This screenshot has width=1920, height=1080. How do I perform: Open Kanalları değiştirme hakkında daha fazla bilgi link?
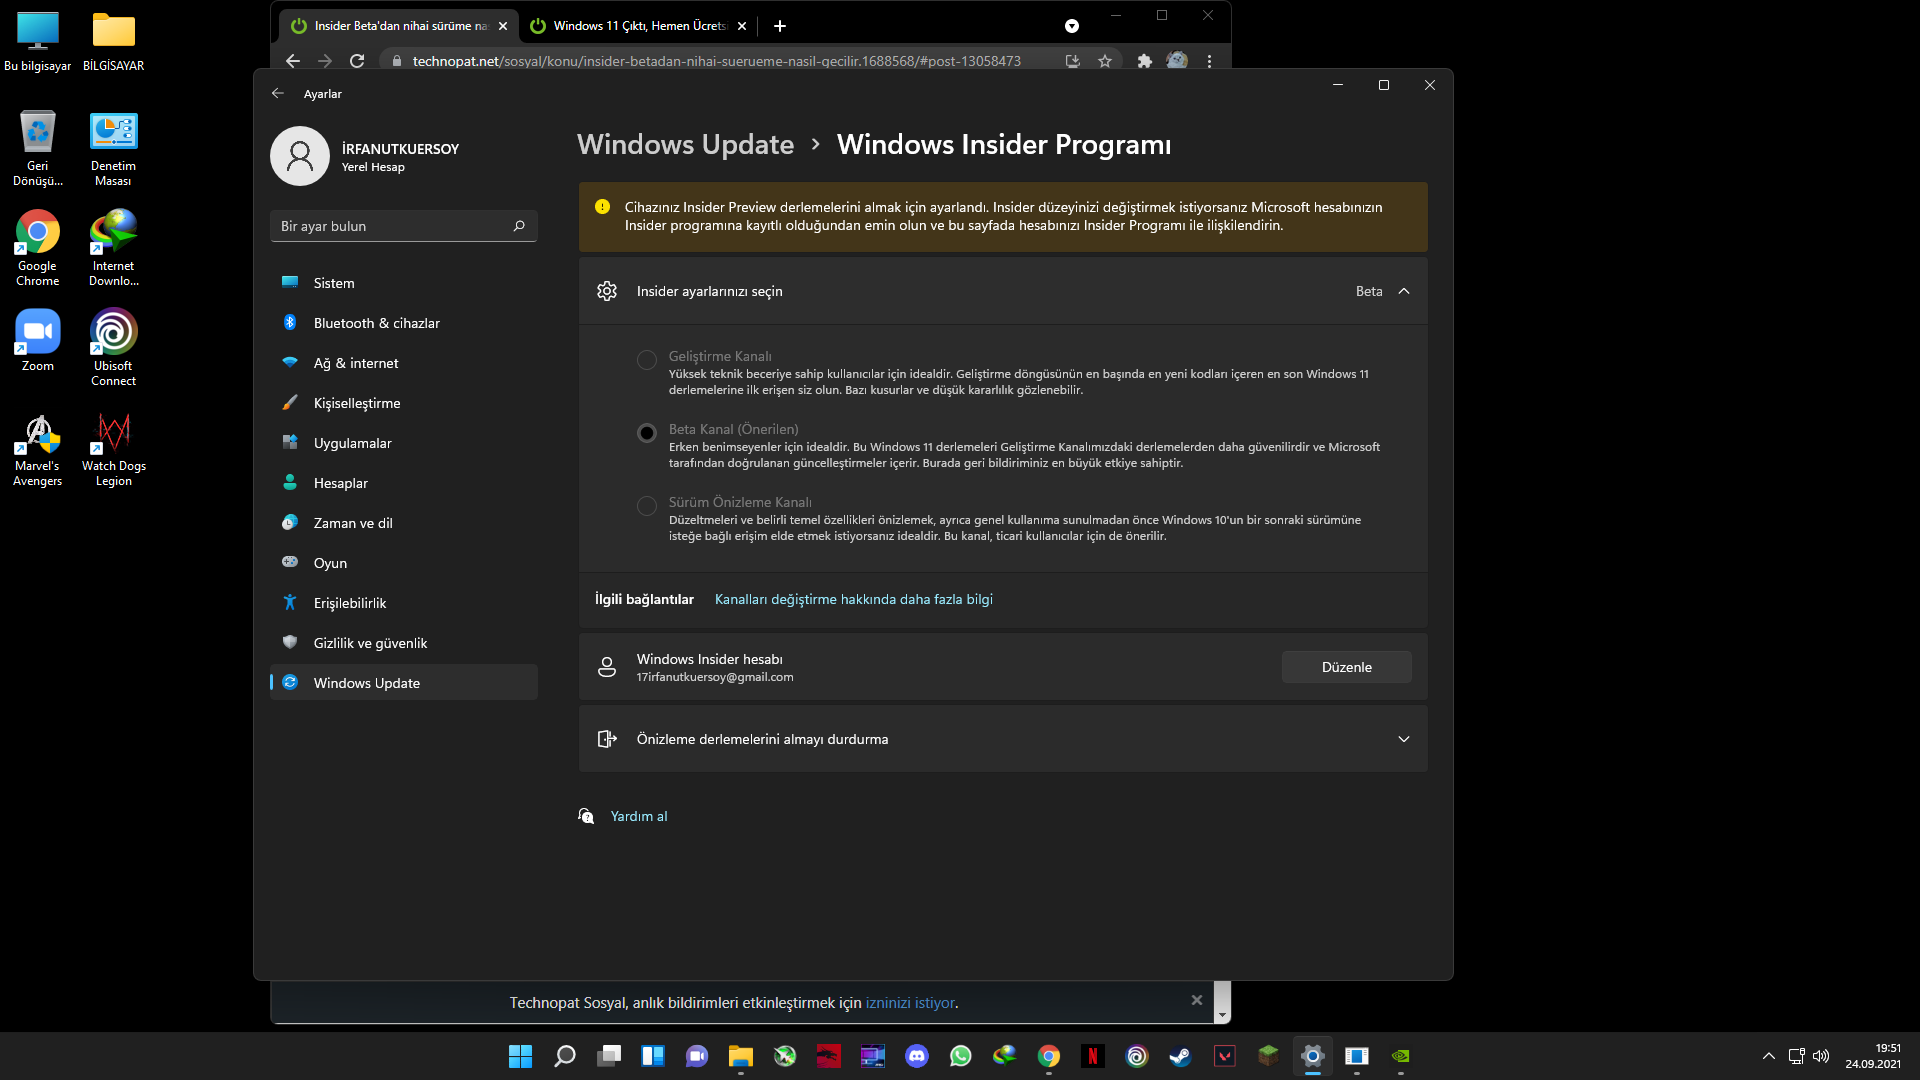[853, 599]
